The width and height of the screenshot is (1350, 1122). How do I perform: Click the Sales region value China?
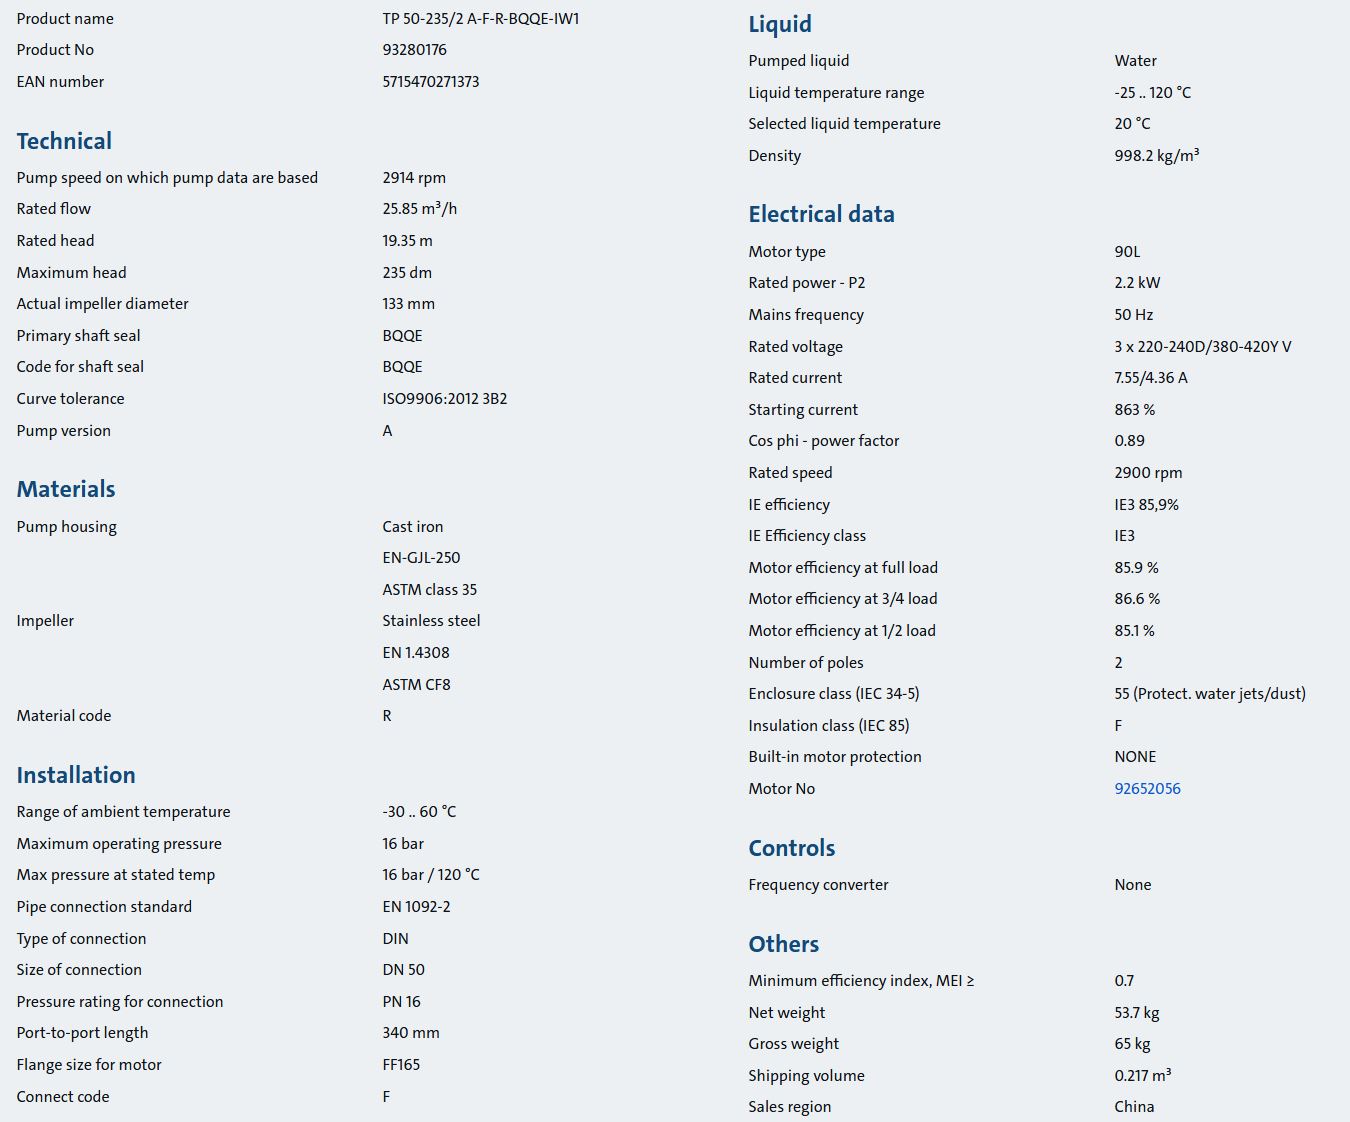click(x=1134, y=1106)
